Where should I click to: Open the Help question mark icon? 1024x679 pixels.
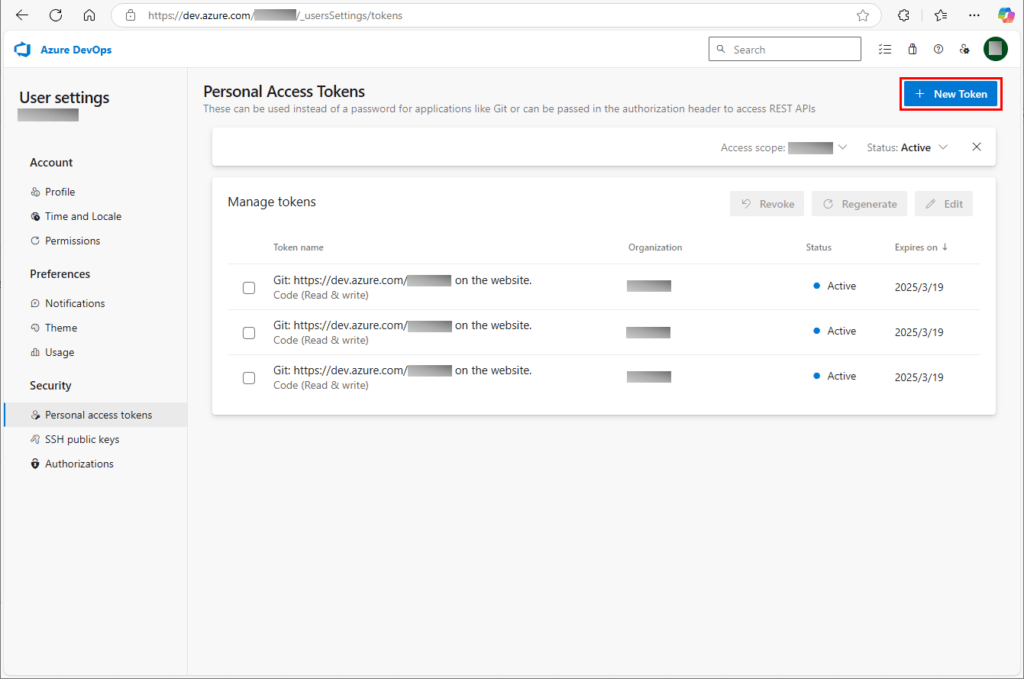(938, 49)
